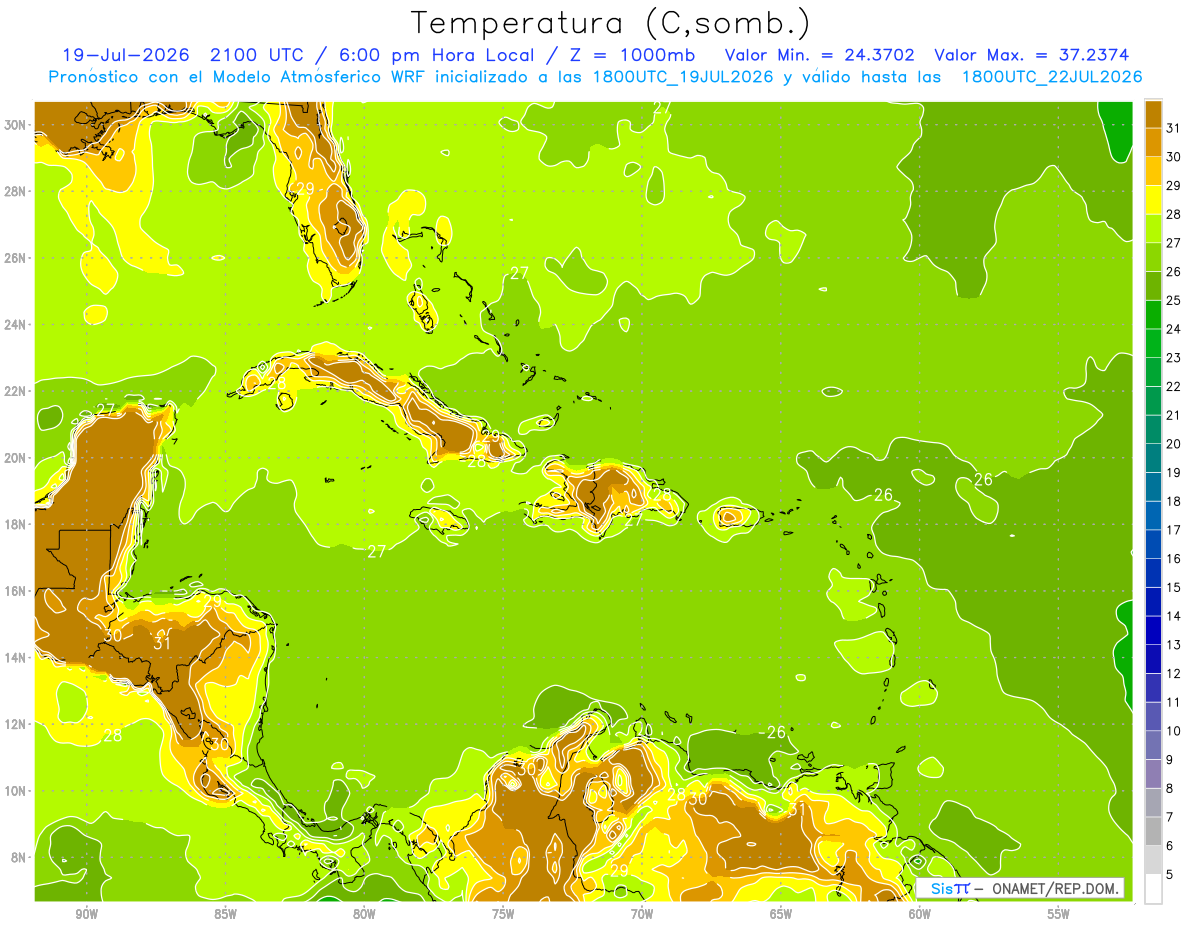
Task: Click the '20N' latitude label
Action: pyautogui.click(x=17, y=458)
